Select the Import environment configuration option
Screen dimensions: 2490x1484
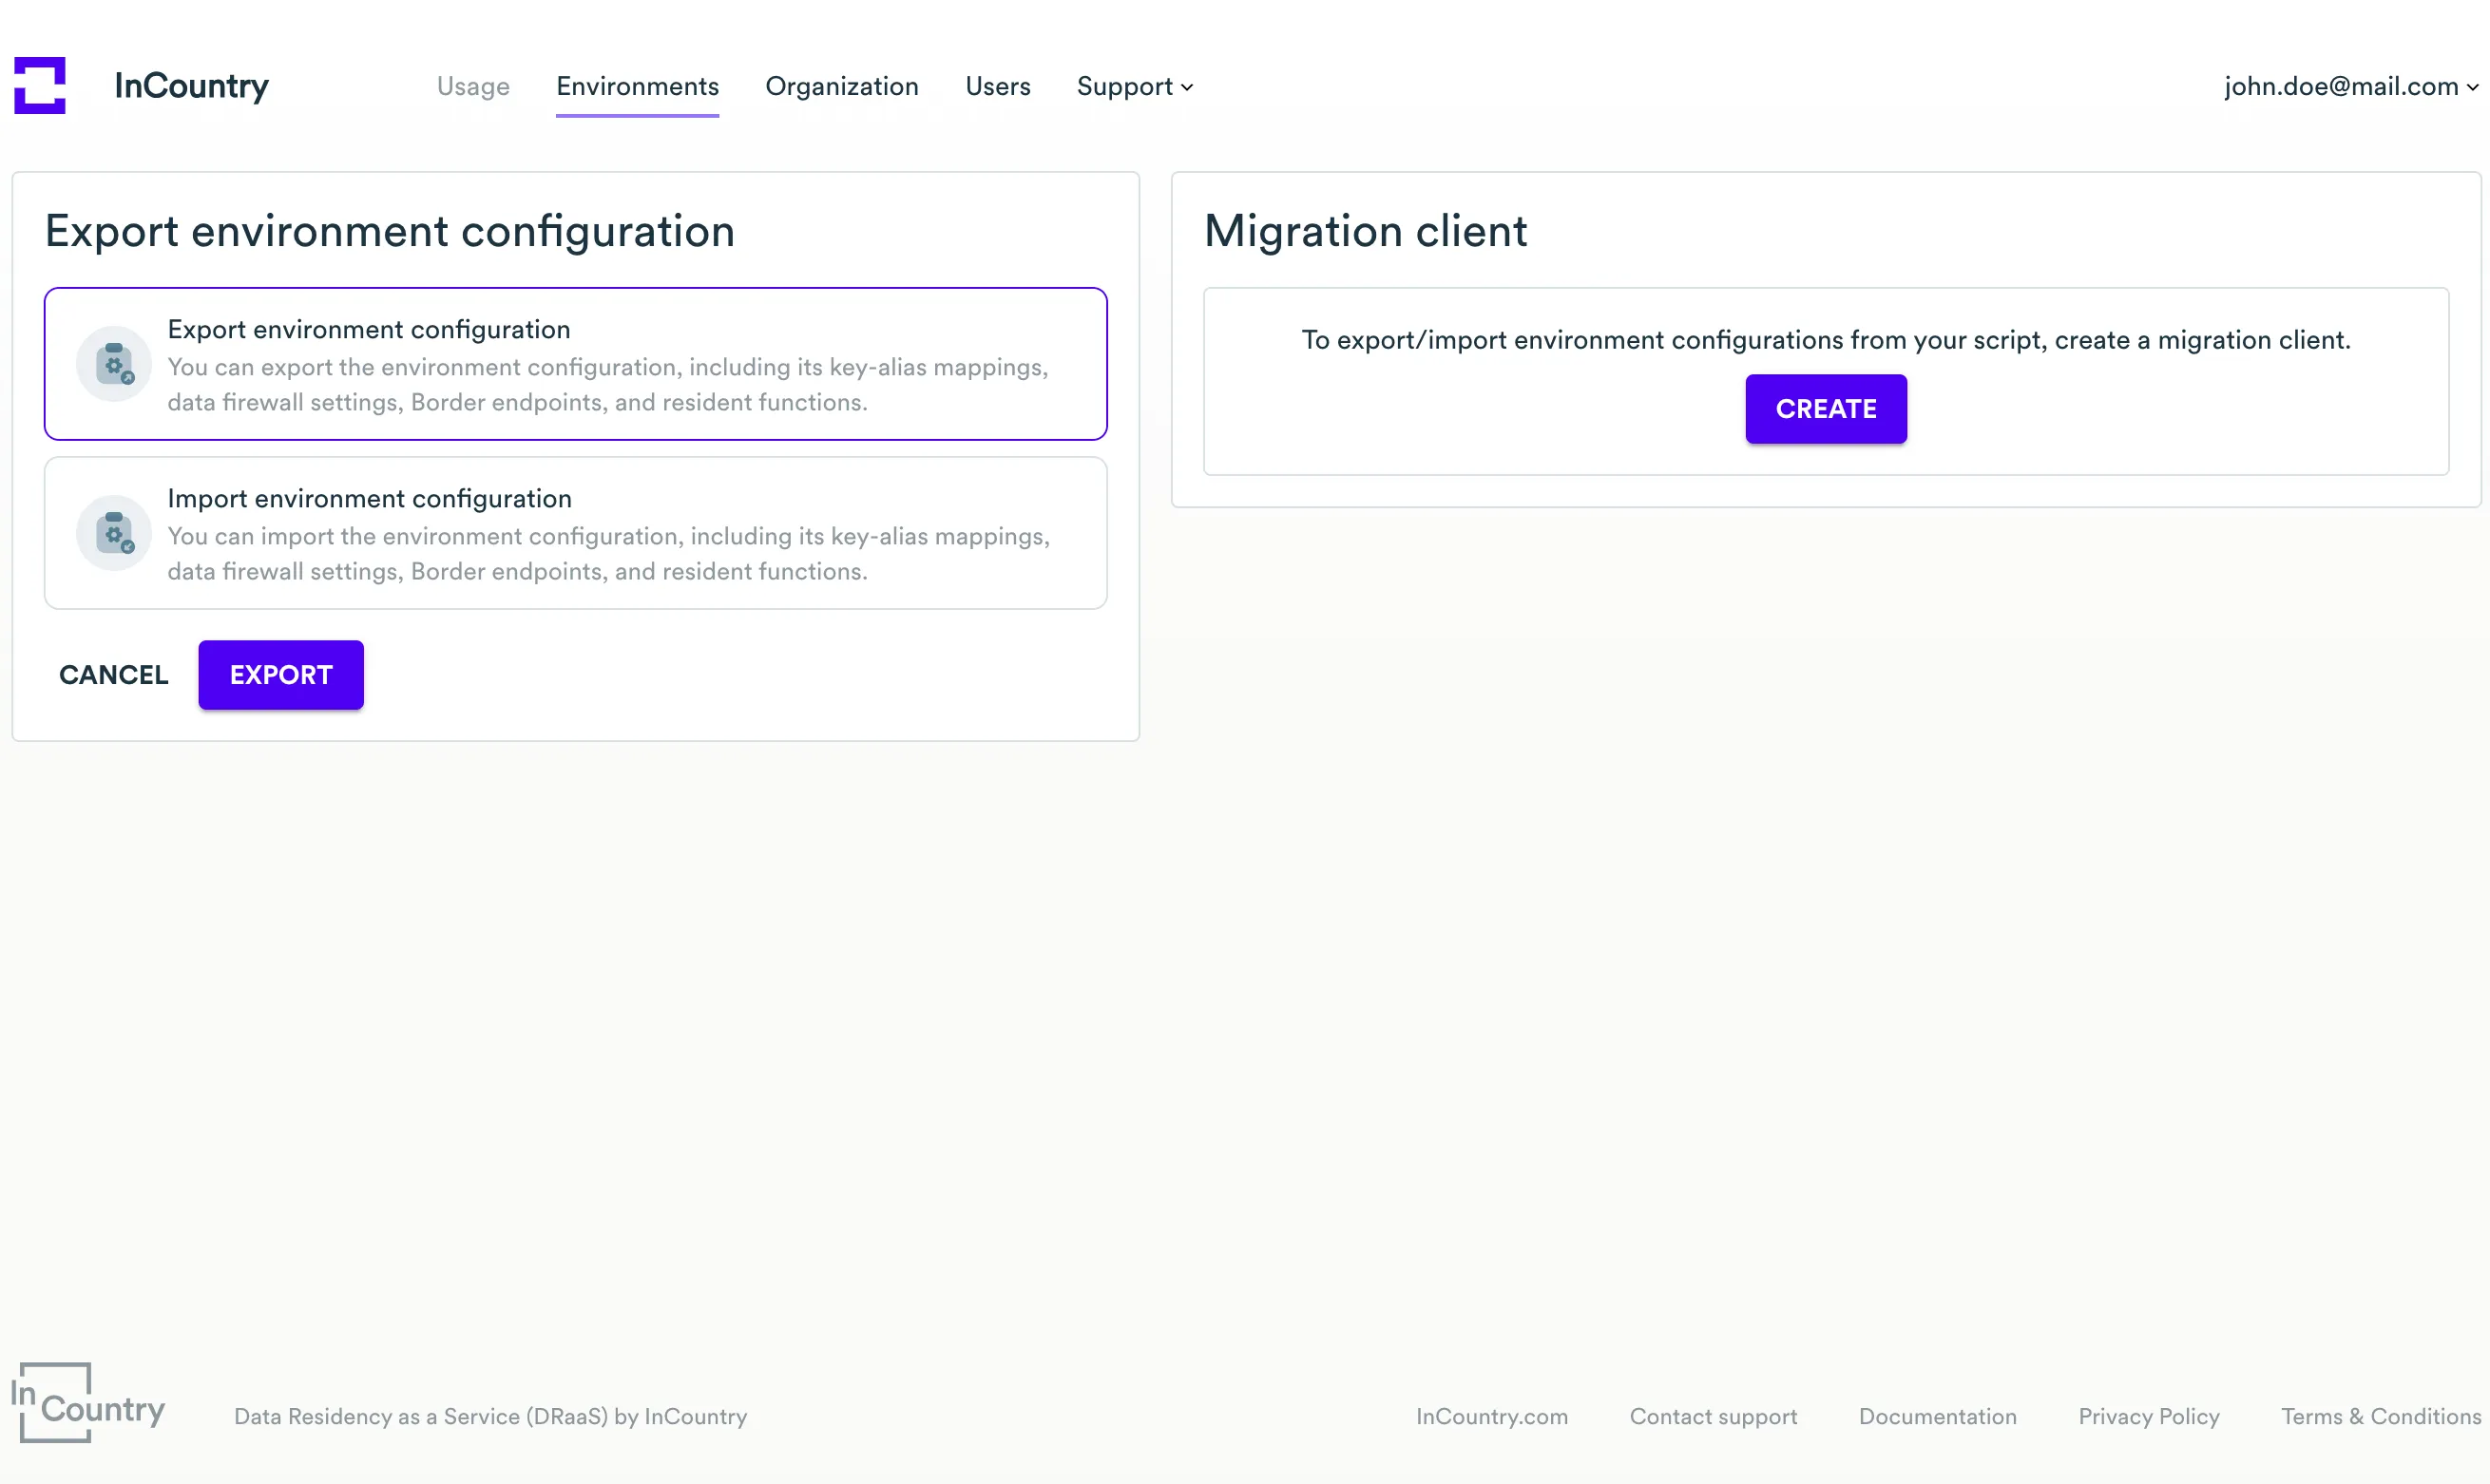(576, 533)
